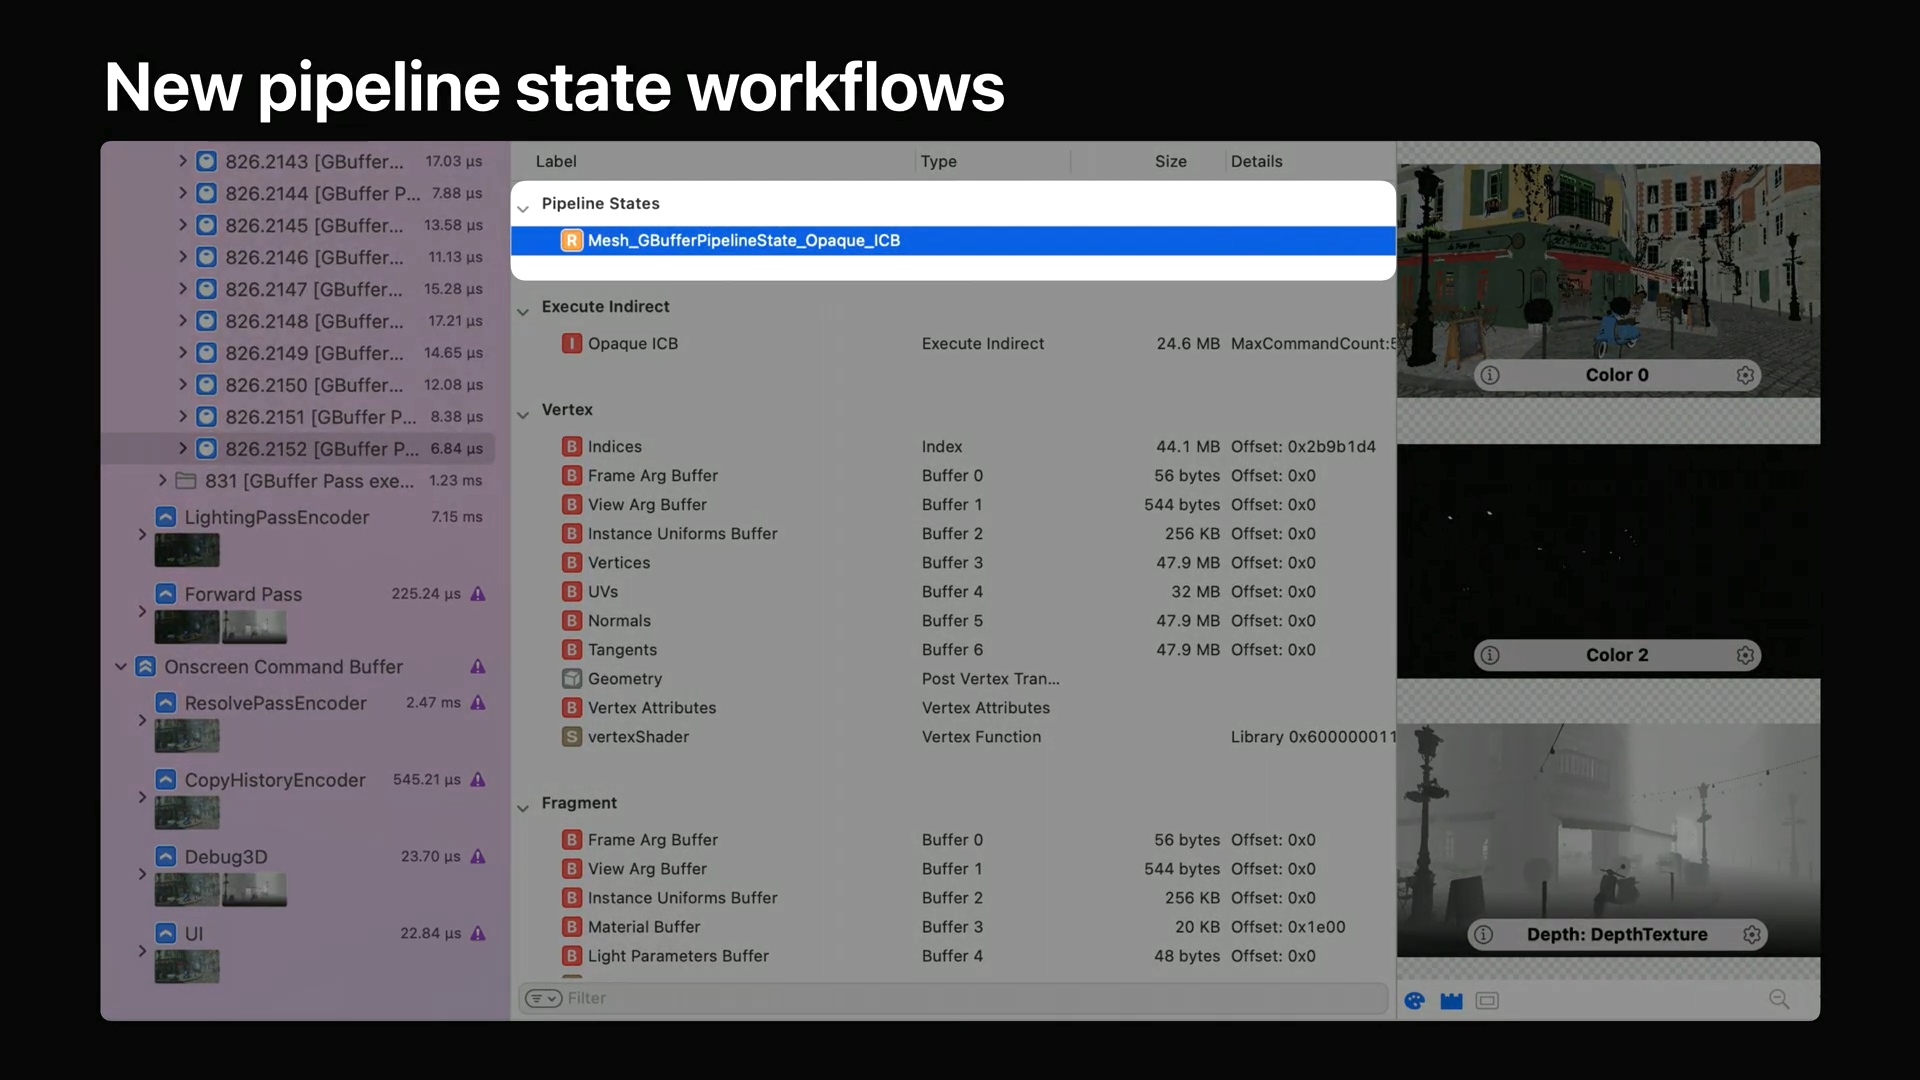Open info for the Color 2 attachment
The height and width of the screenshot is (1080, 1920).
pyautogui.click(x=1490, y=655)
